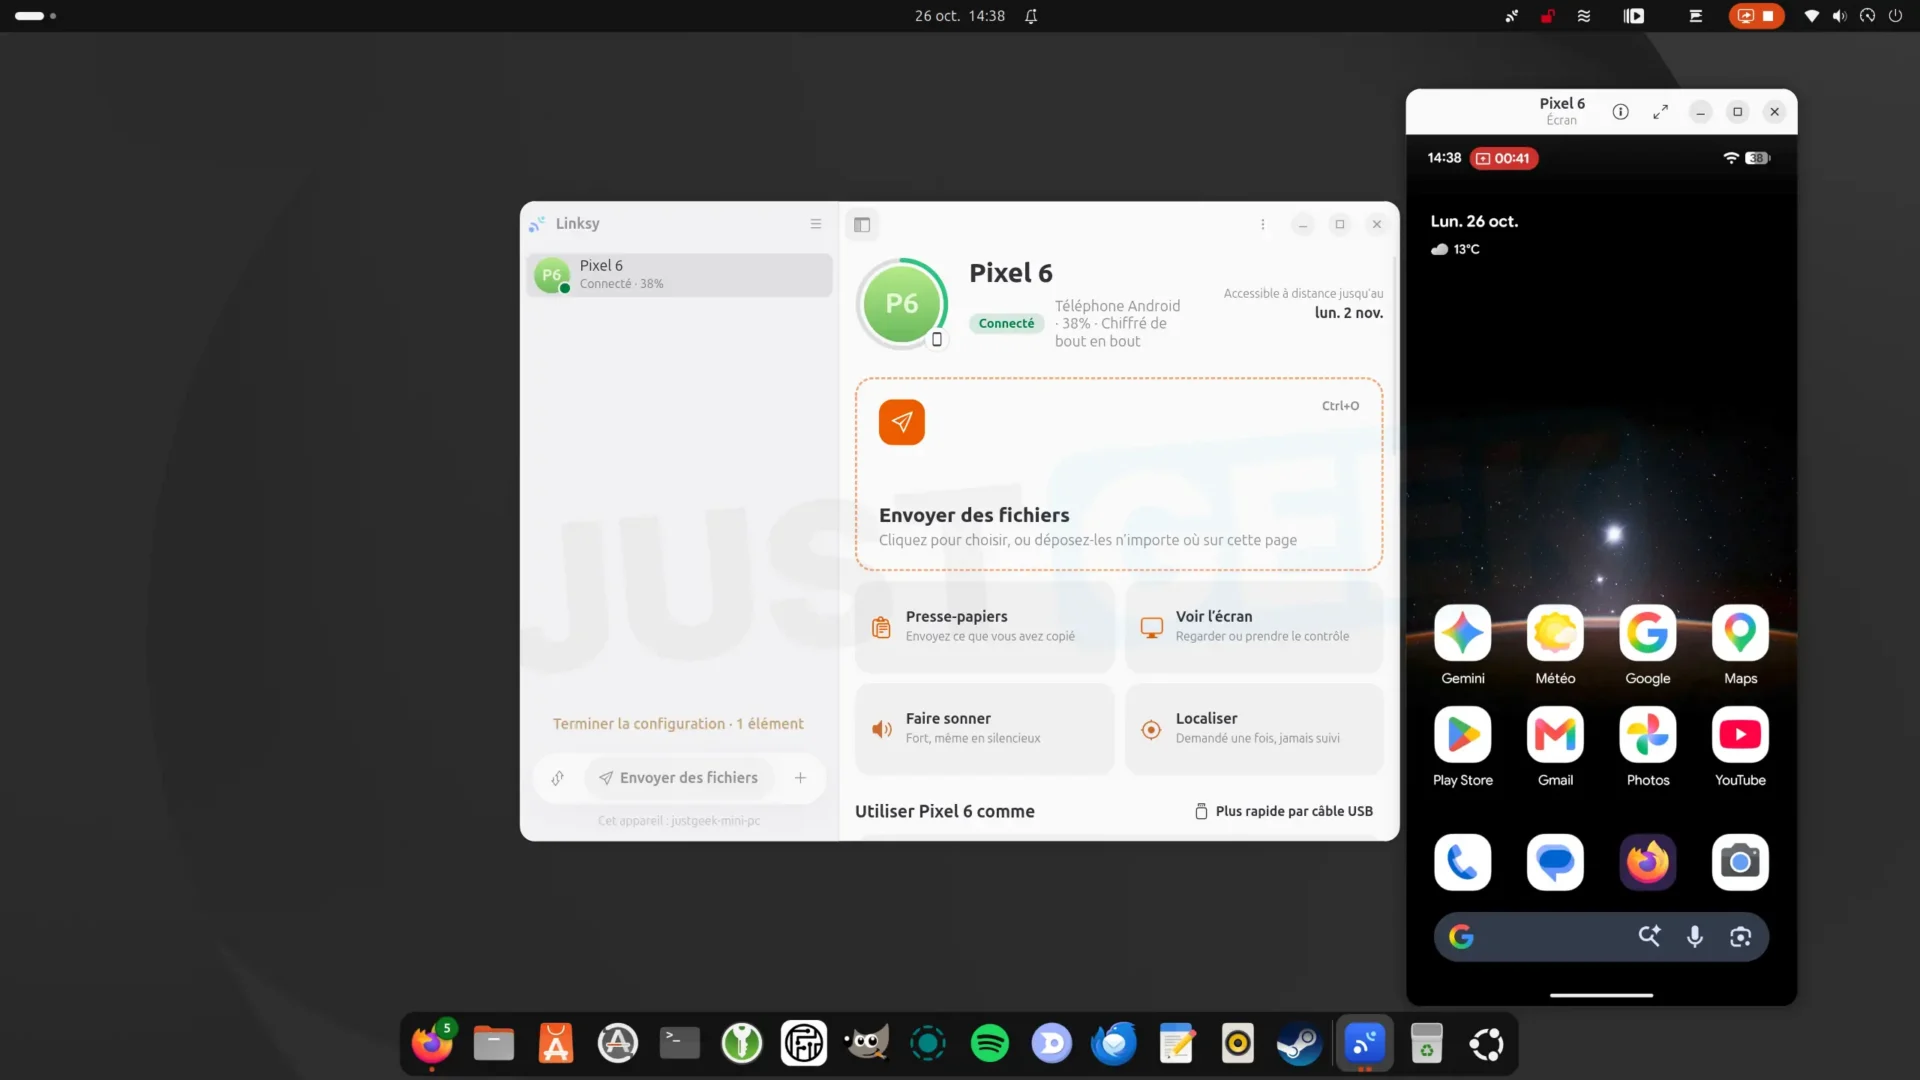
Task: Open the Presse-papiers clipboard card
Action: click(x=985, y=627)
